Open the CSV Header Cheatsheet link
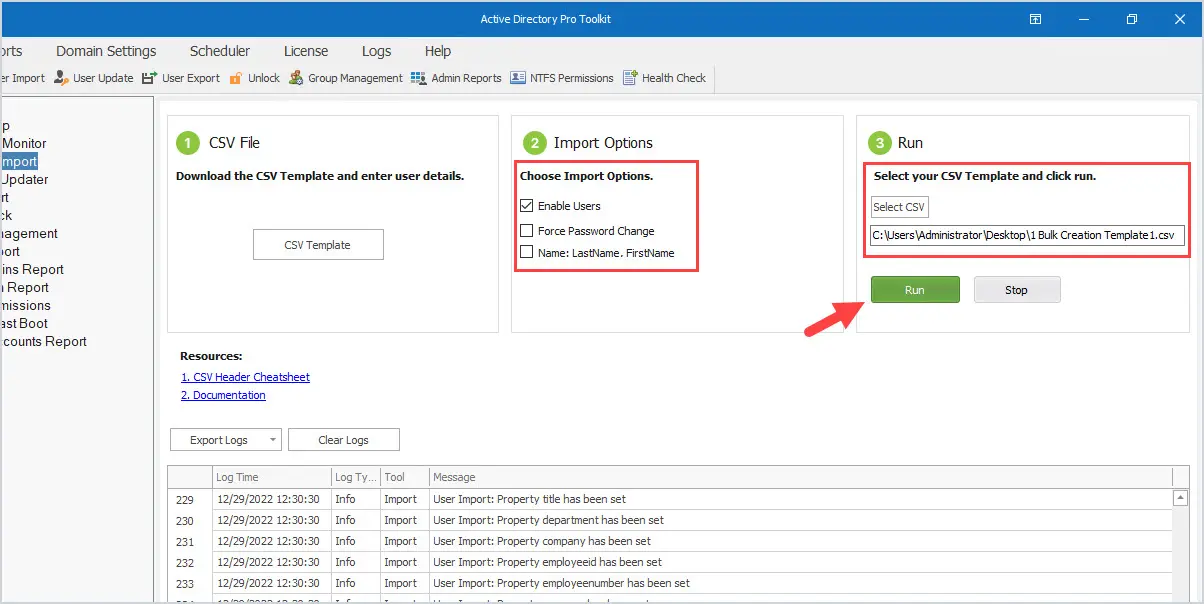Screen dimensions: 1204x604 point(245,377)
